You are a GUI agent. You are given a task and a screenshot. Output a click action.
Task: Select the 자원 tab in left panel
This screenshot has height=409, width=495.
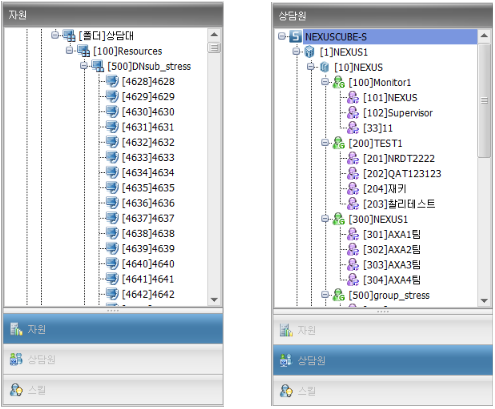tap(113, 329)
